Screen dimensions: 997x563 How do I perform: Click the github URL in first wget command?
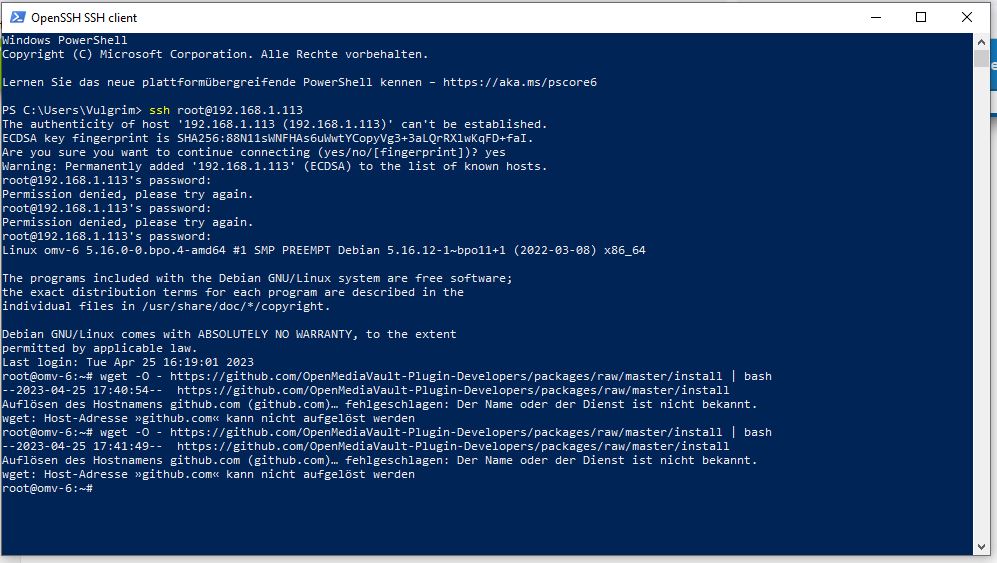point(446,376)
